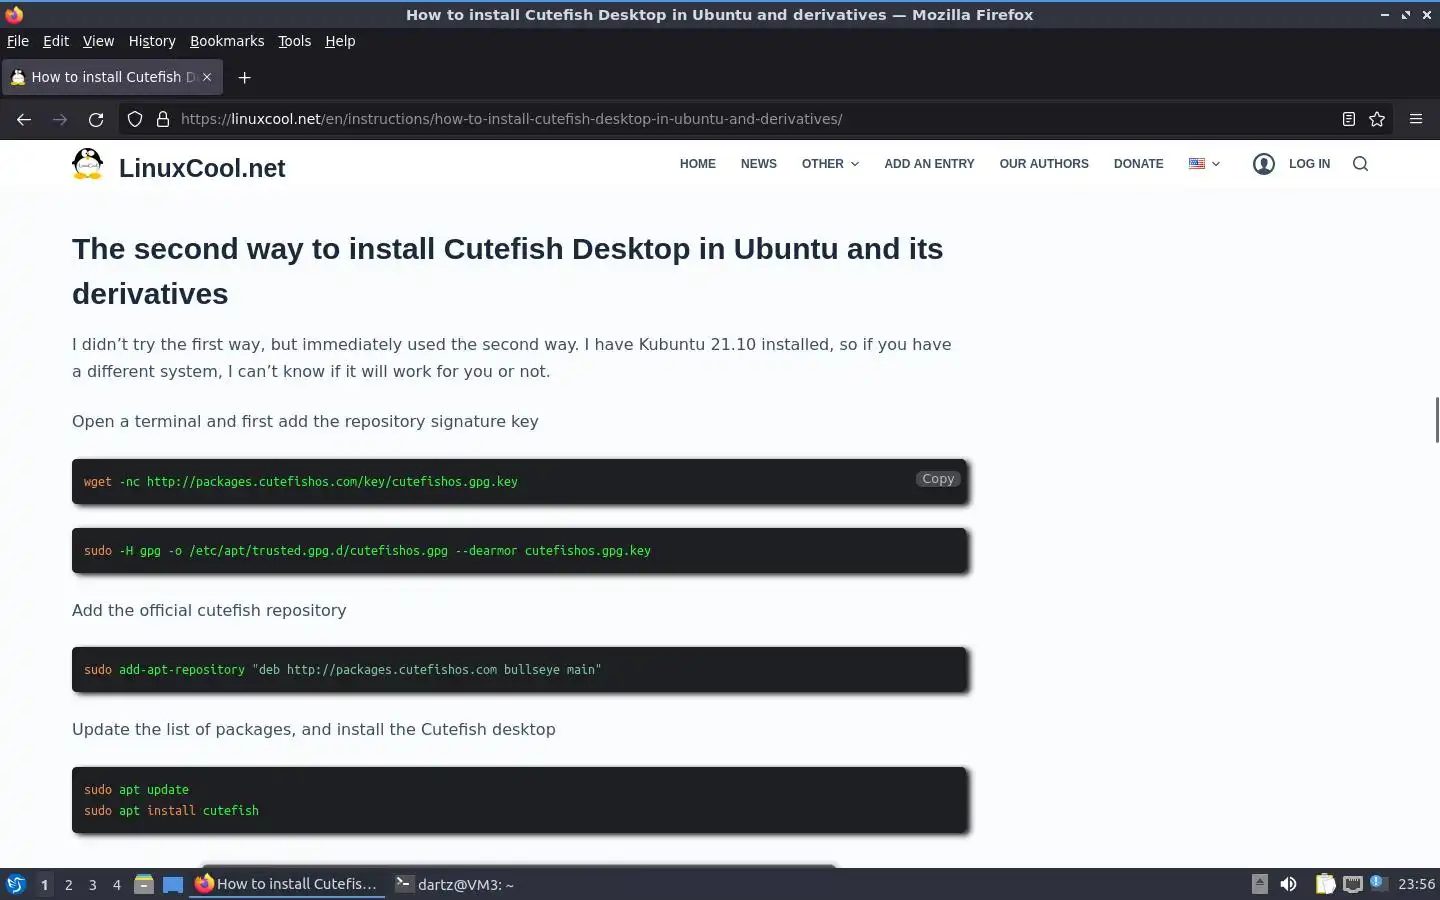Open the Edit menu
The height and width of the screenshot is (900, 1440).
coord(56,41)
